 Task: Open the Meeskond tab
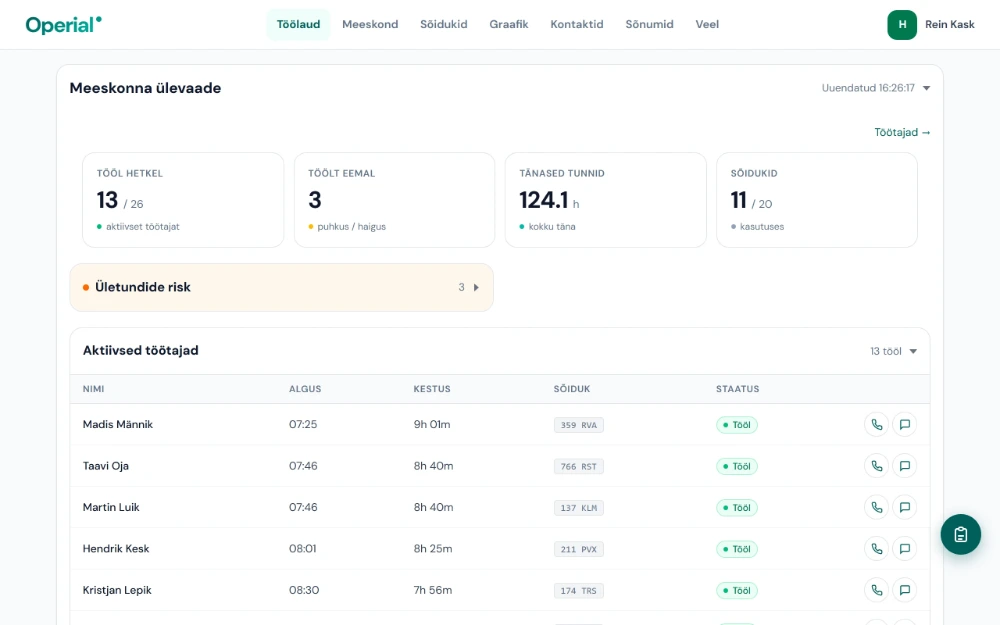(x=370, y=24)
